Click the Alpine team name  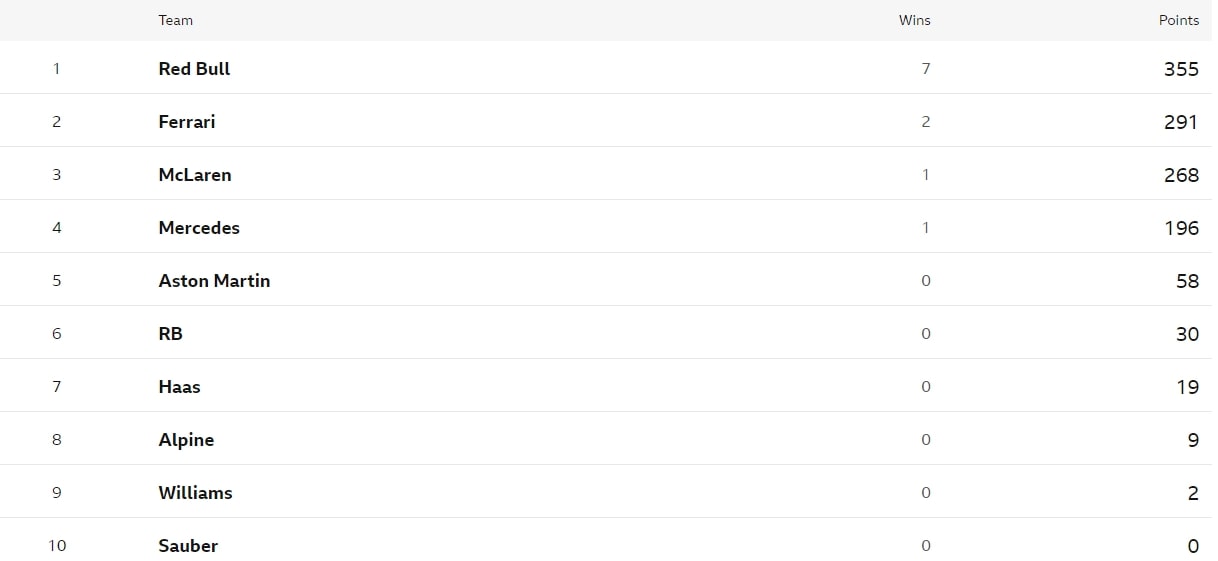click(186, 440)
